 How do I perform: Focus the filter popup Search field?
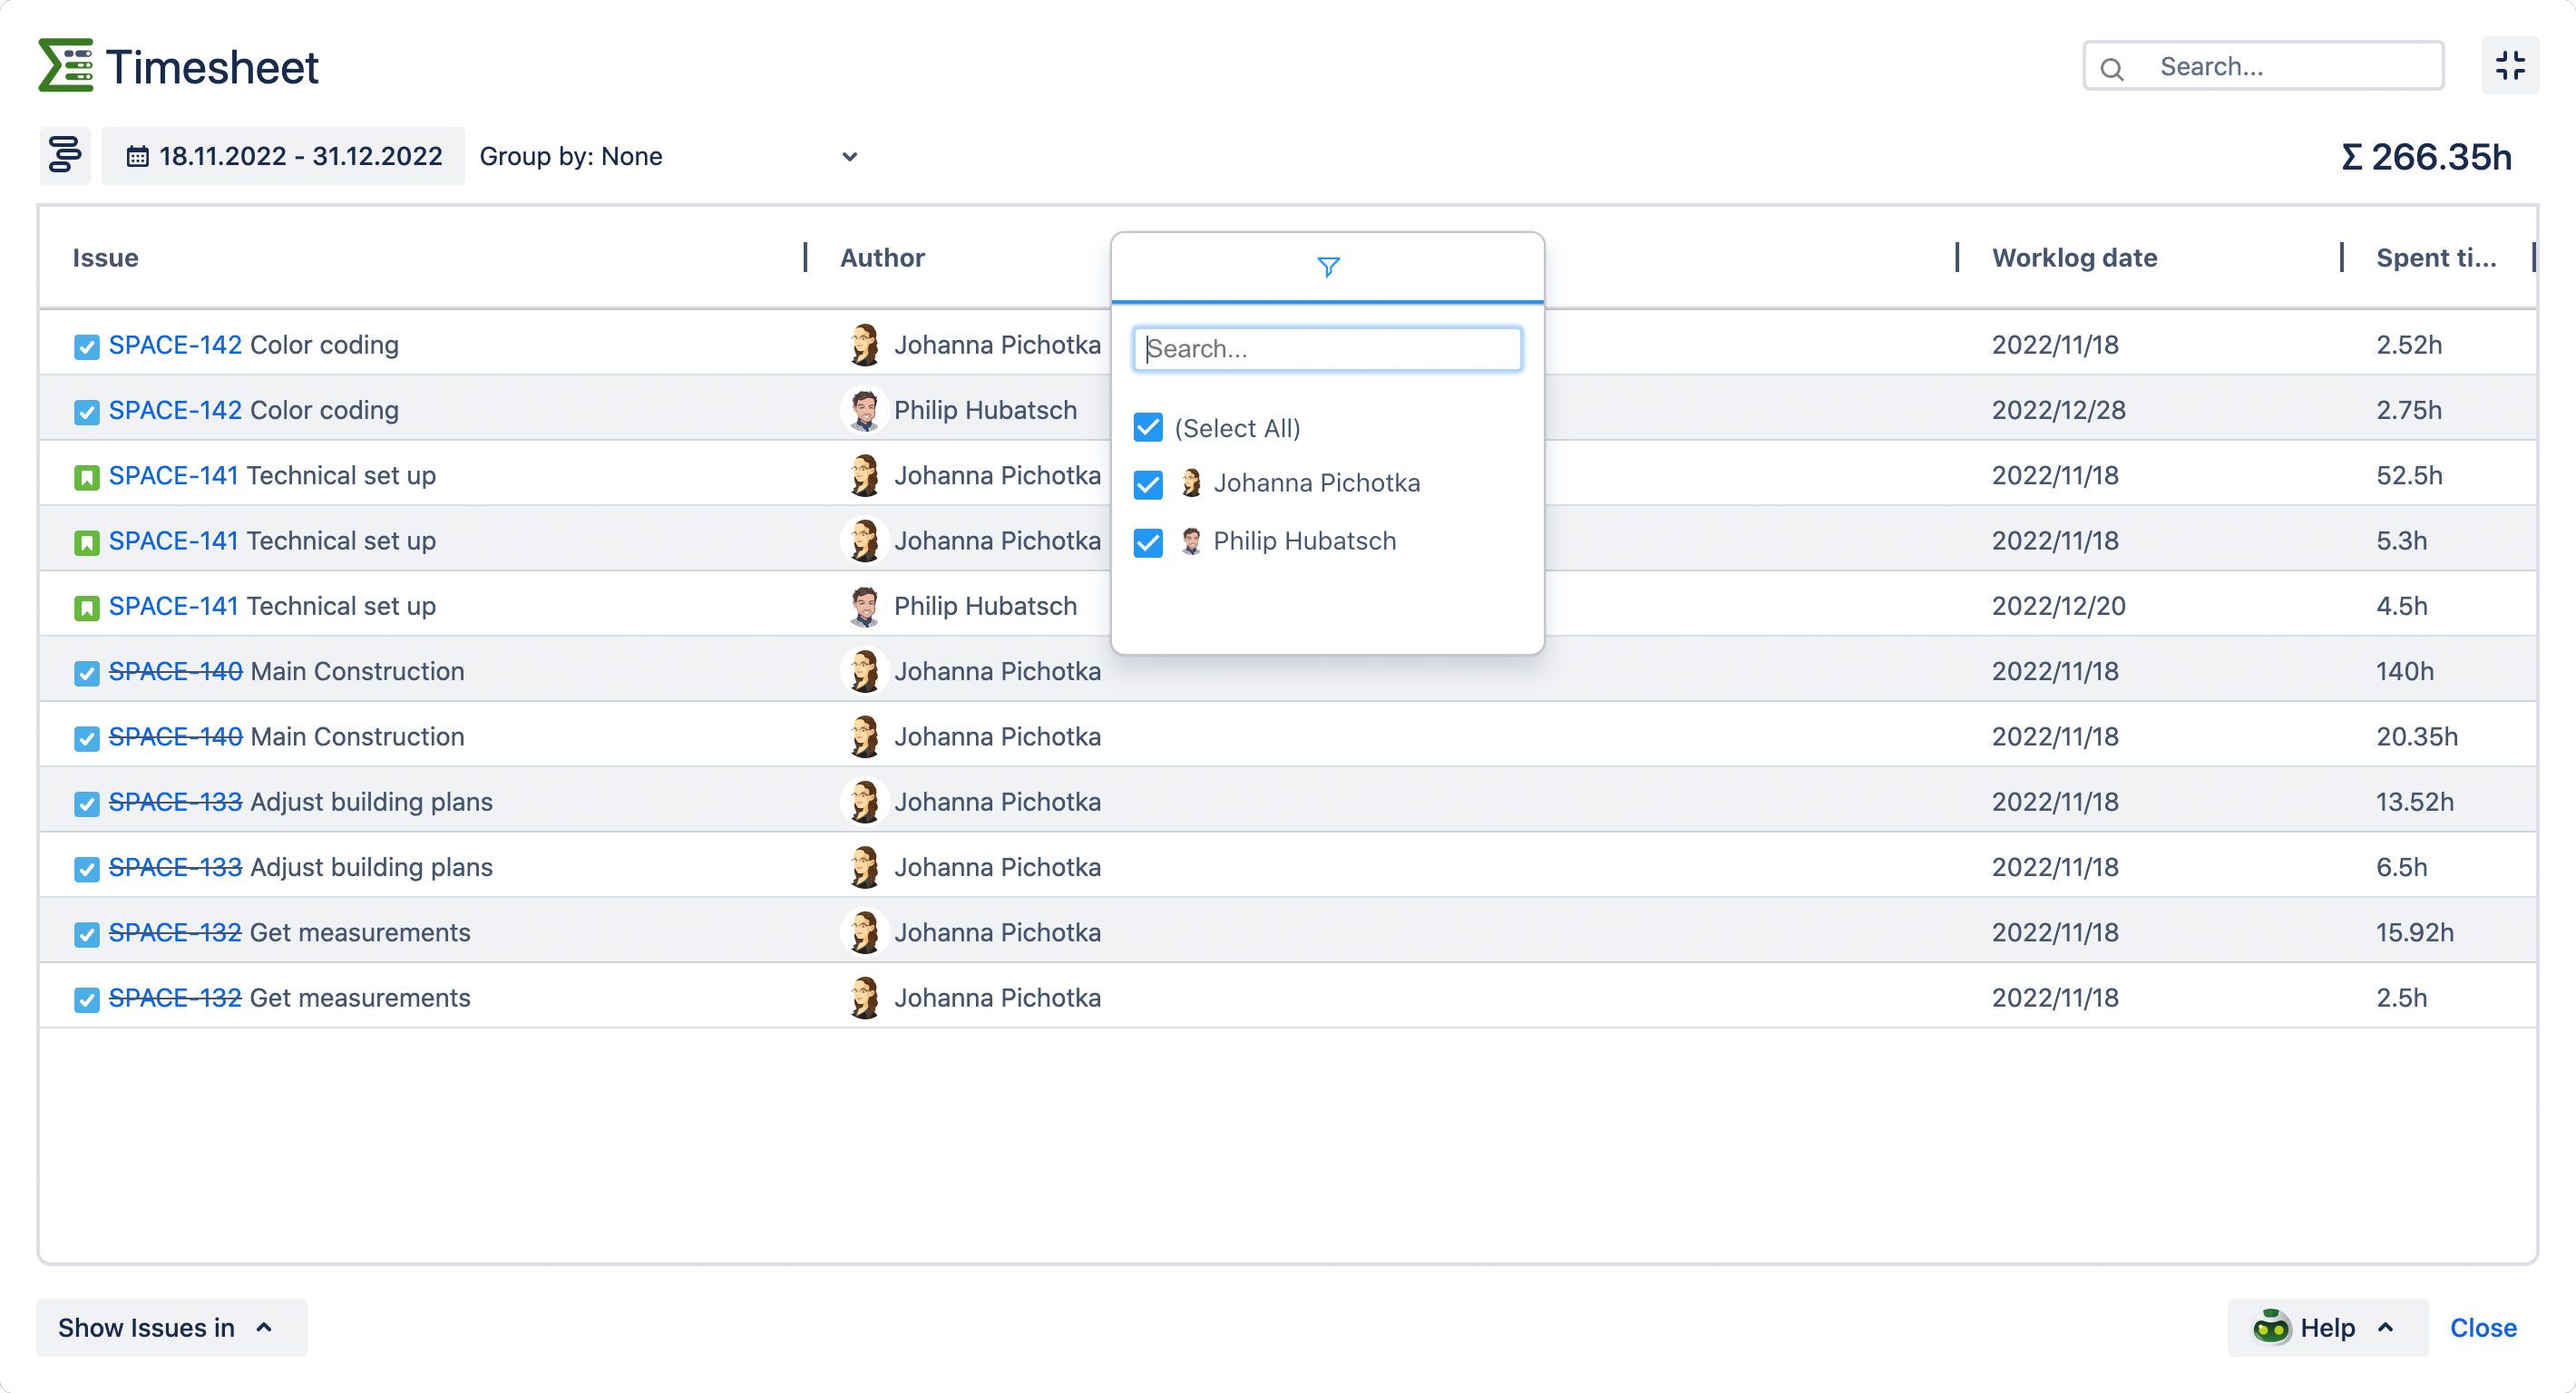click(x=1327, y=349)
